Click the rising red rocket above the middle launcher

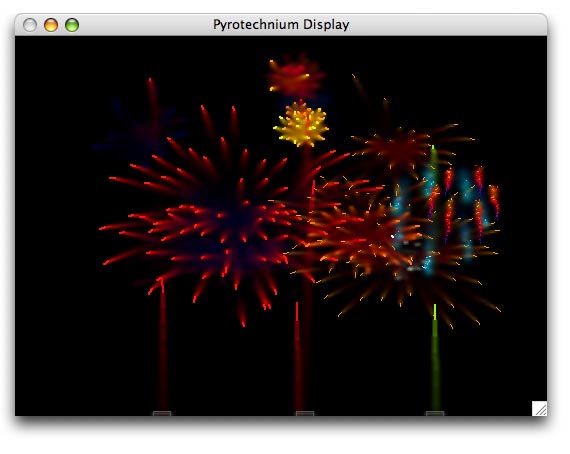tap(297, 312)
